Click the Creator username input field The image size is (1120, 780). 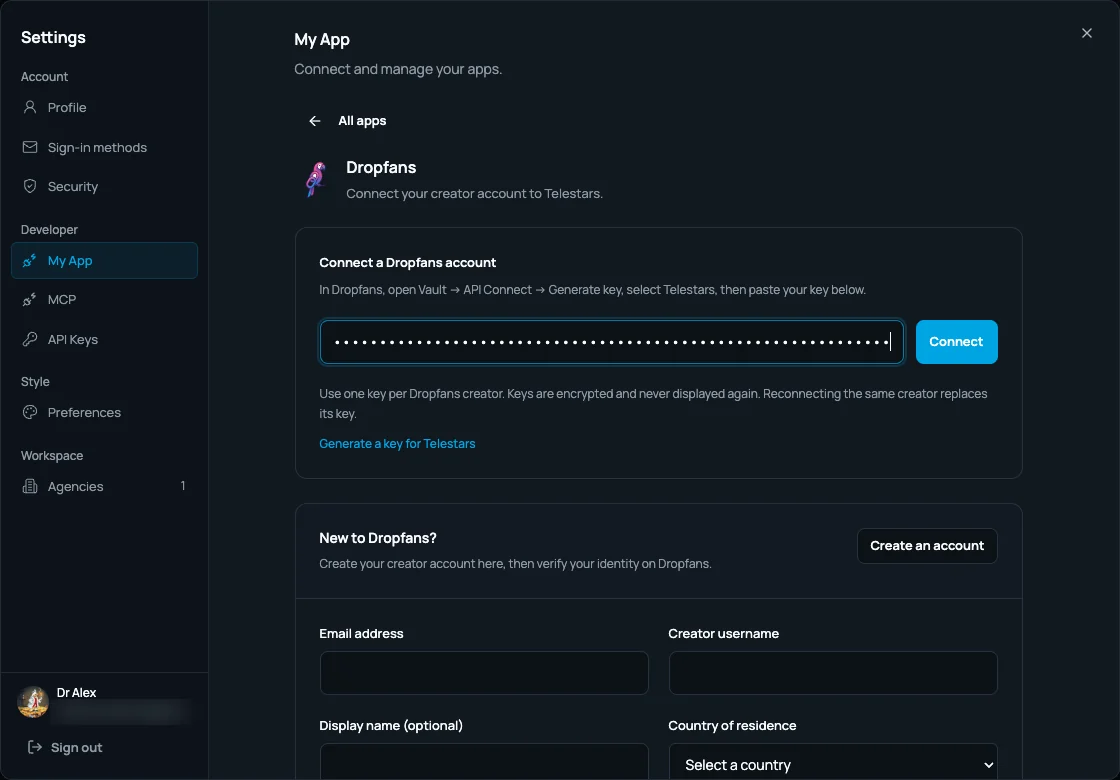tap(833, 673)
